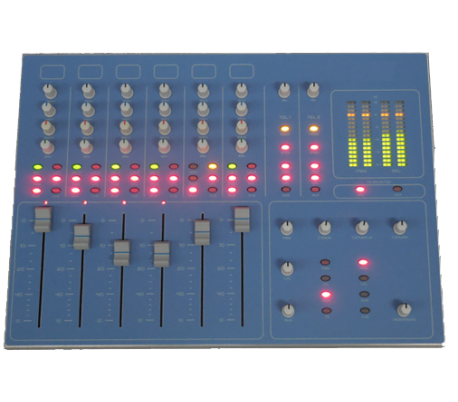Viewport: 458px width, 402px height.
Task: Click the TEL 2 label
Action: (314, 118)
